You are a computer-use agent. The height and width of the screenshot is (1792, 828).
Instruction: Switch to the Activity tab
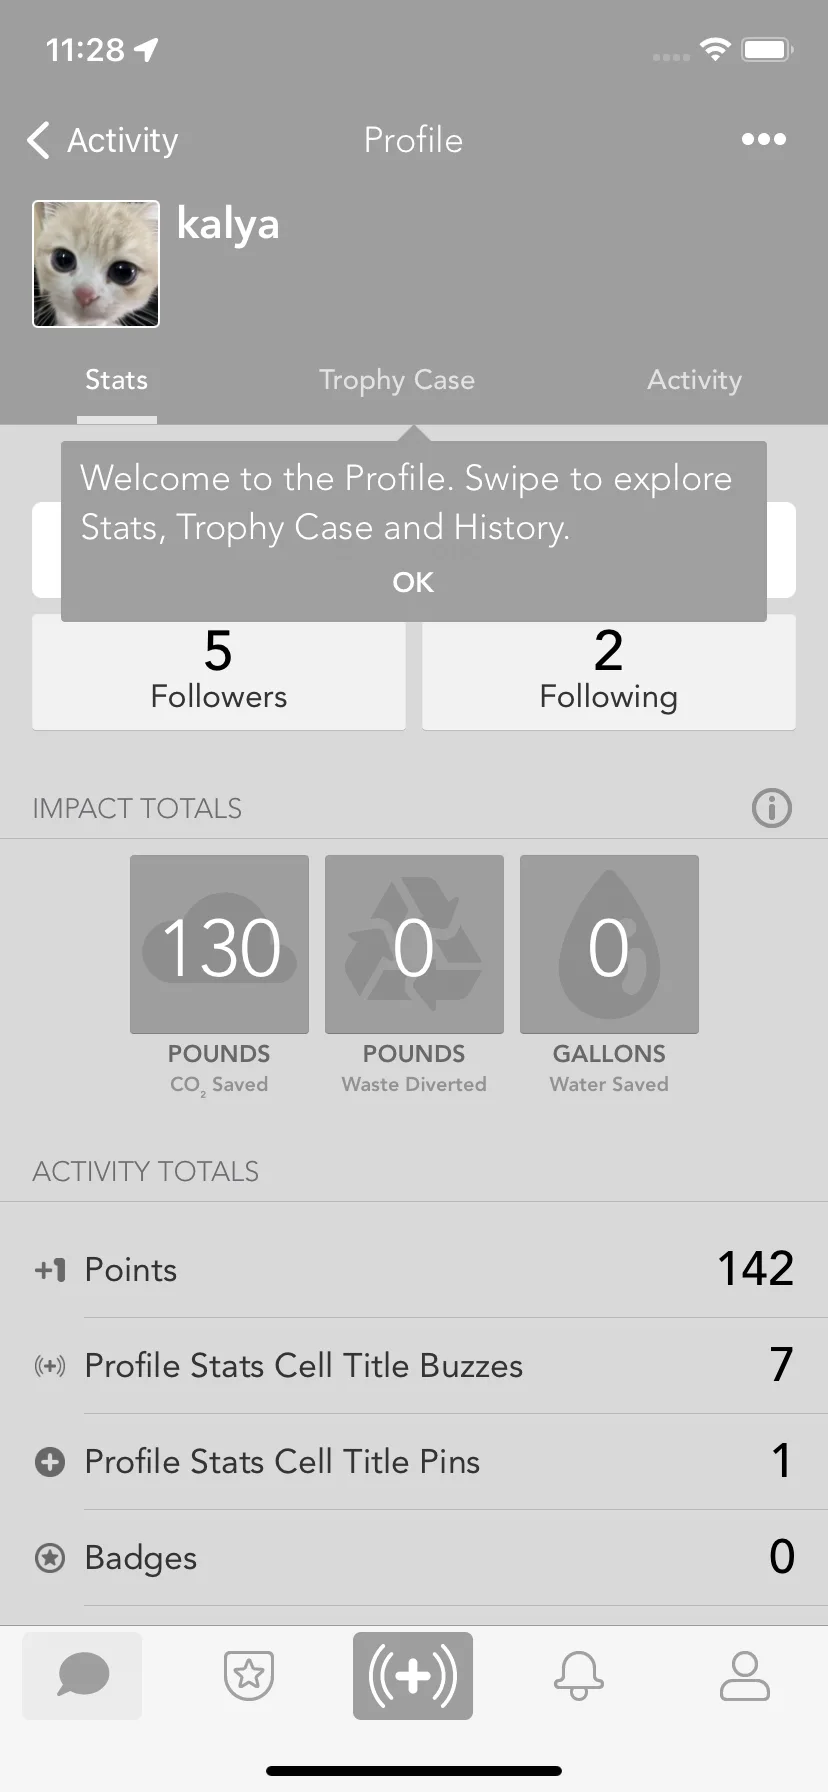point(695,380)
